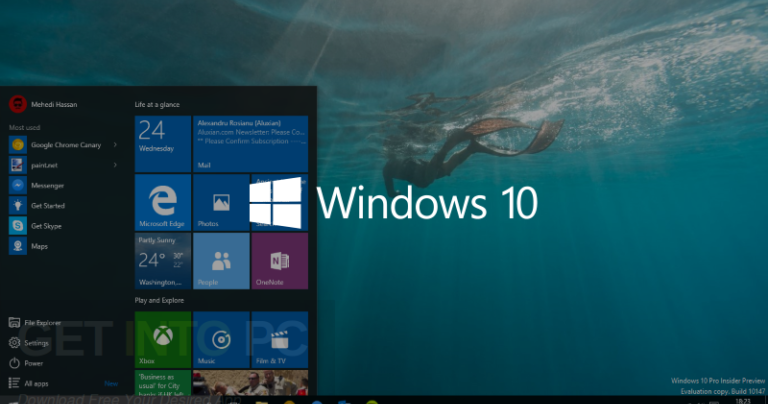Image resolution: width=768 pixels, height=404 pixels.
Task: Launch paint.net from Most used list
Action: pos(64,165)
